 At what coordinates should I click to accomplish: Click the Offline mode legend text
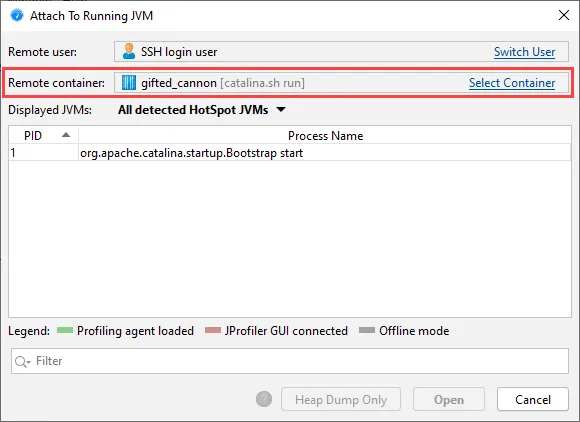pyautogui.click(x=414, y=331)
